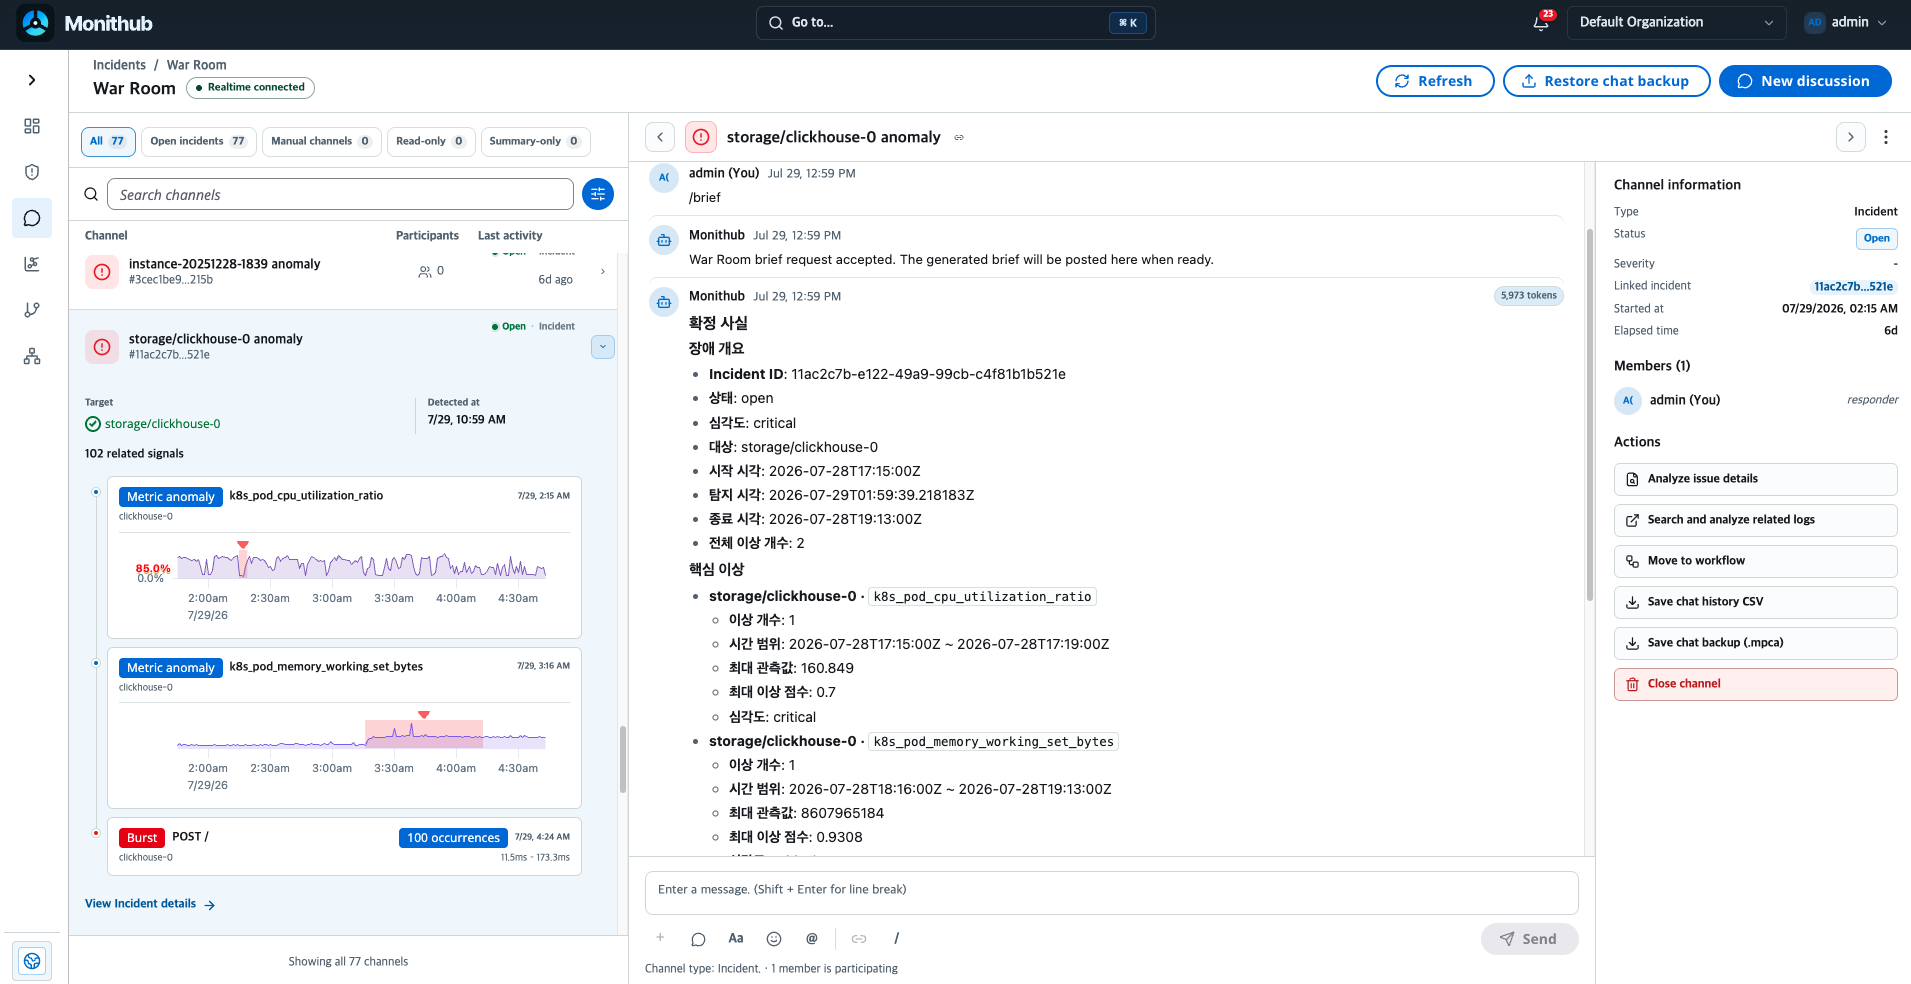This screenshot has height=984, width=1911.
Task: Click the instance-20251228-1839 anomaly alert icon
Action: point(102,271)
